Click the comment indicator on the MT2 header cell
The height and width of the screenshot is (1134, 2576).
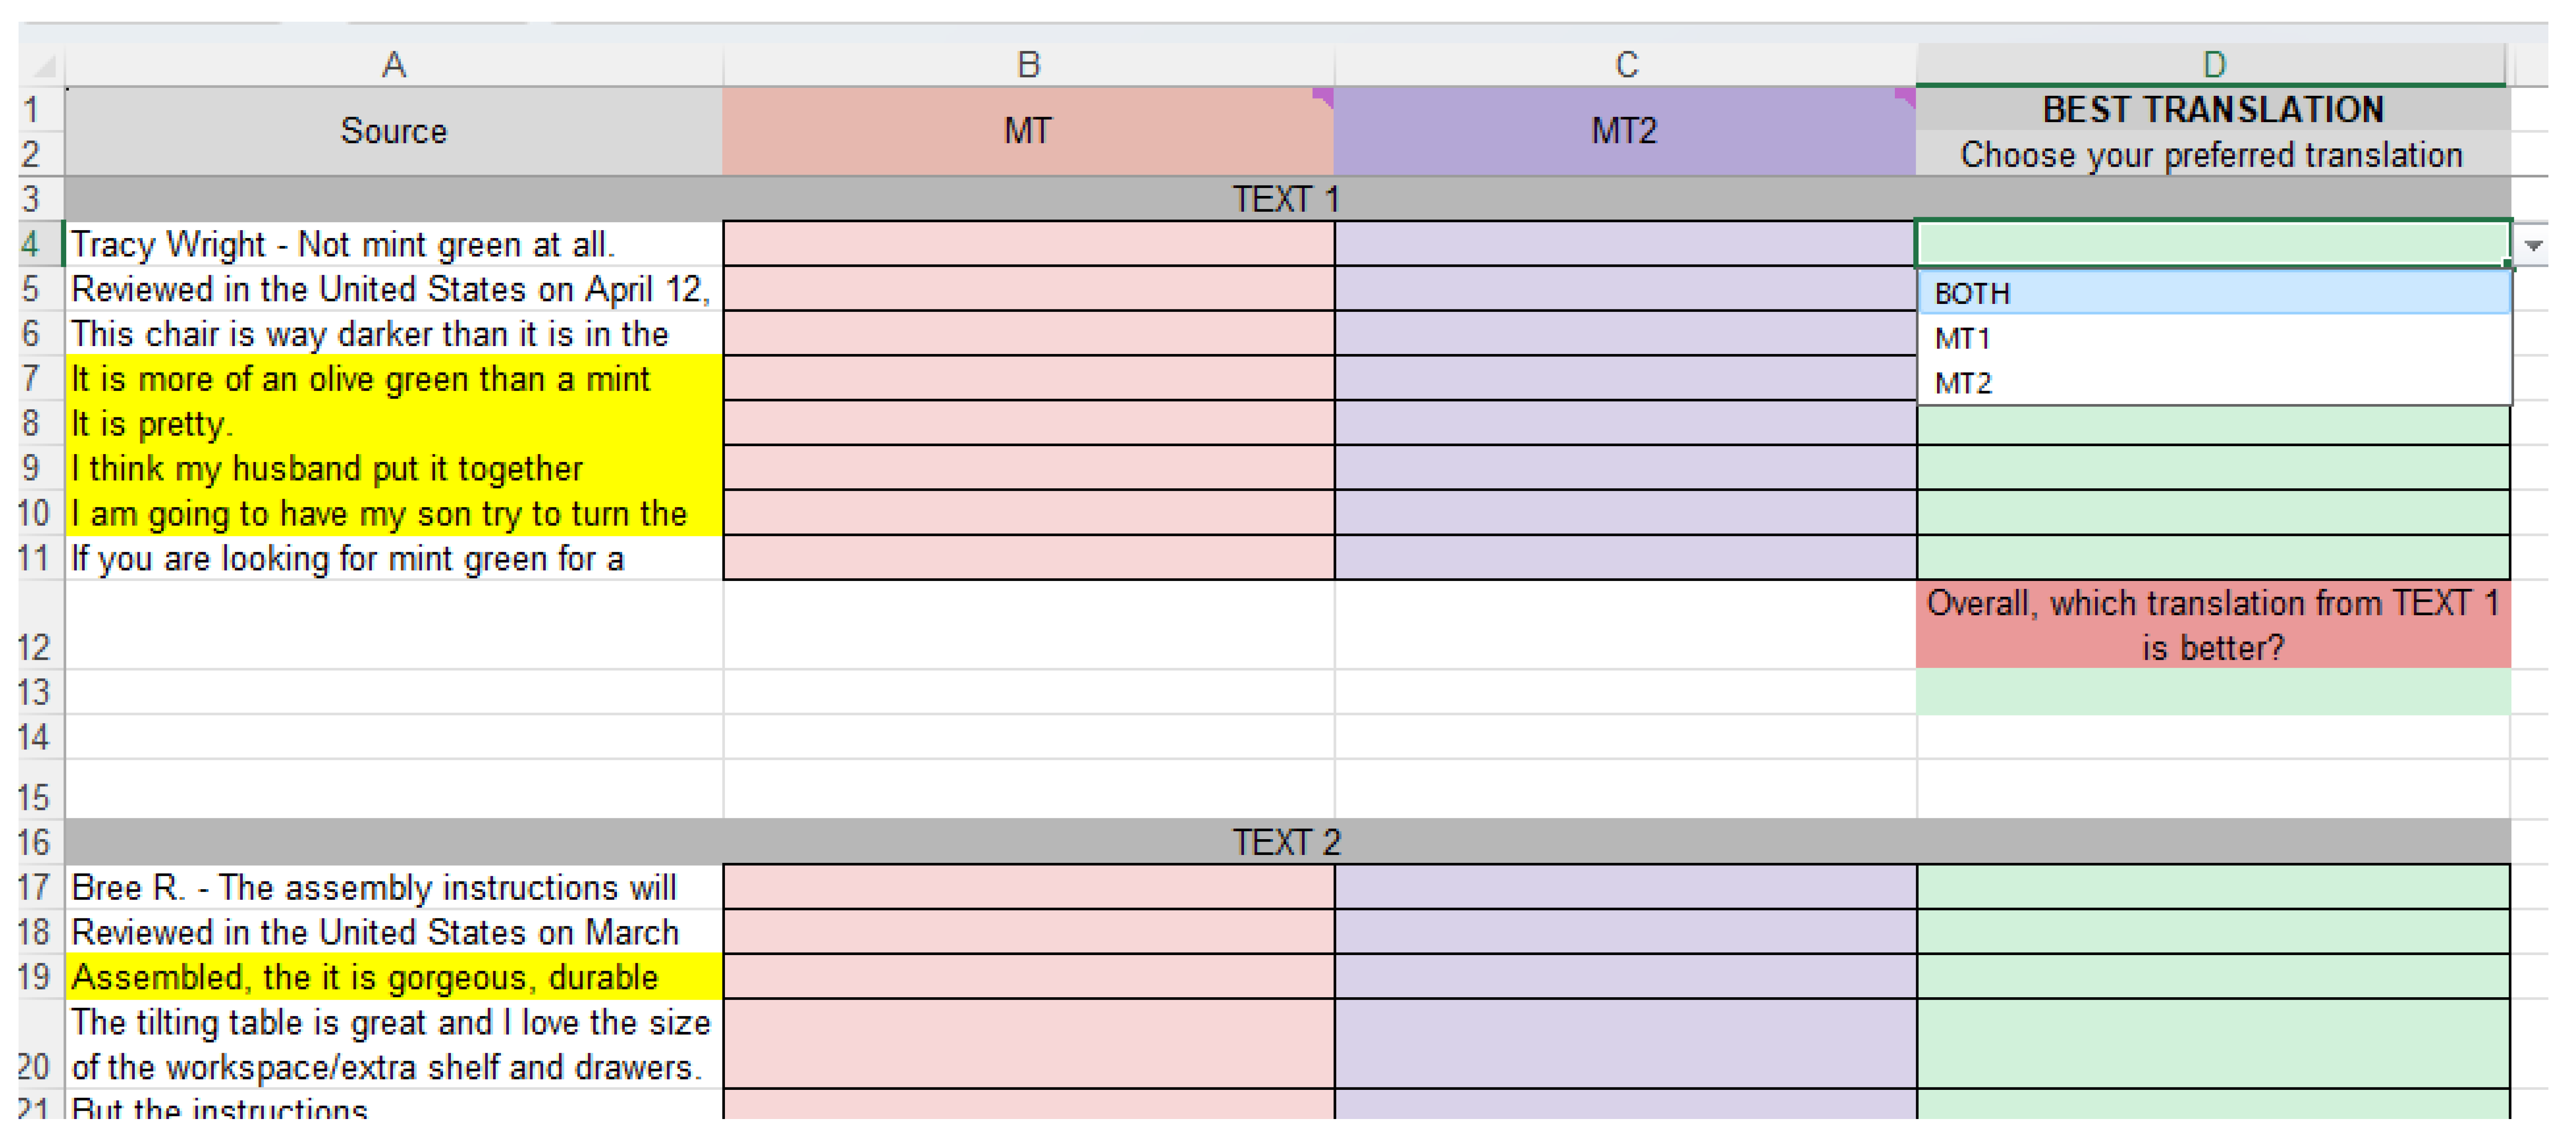point(1905,97)
